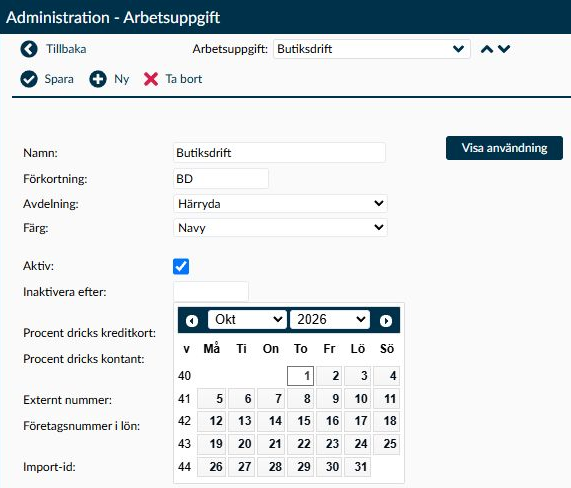The width and height of the screenshot is (571, 488).
Task: Open the Färg dropdown showing Navy
Action: [x=280, y=228]
